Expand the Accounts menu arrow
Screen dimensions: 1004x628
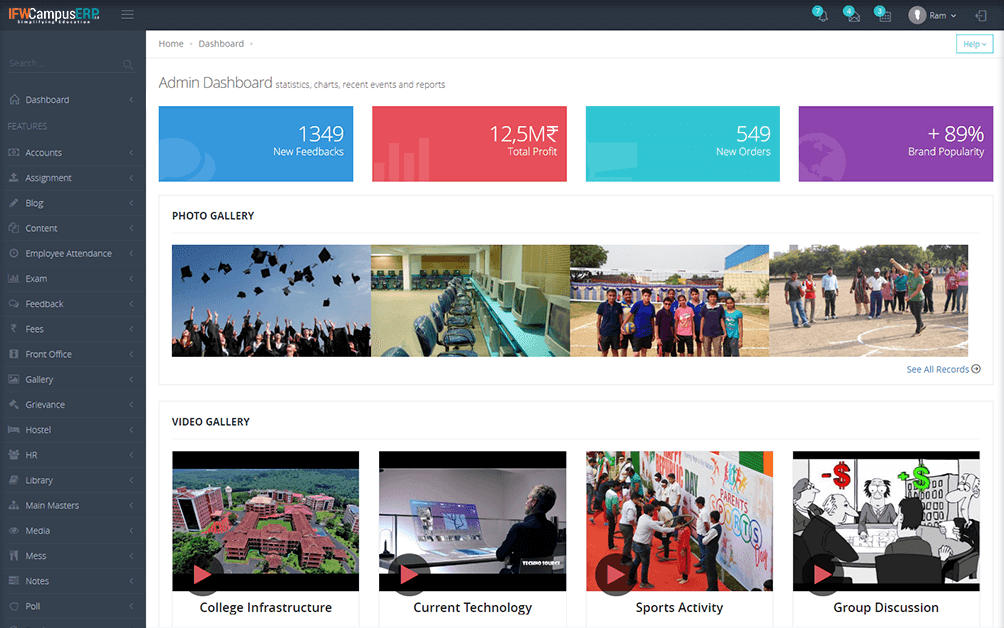[x=131, y=153]
